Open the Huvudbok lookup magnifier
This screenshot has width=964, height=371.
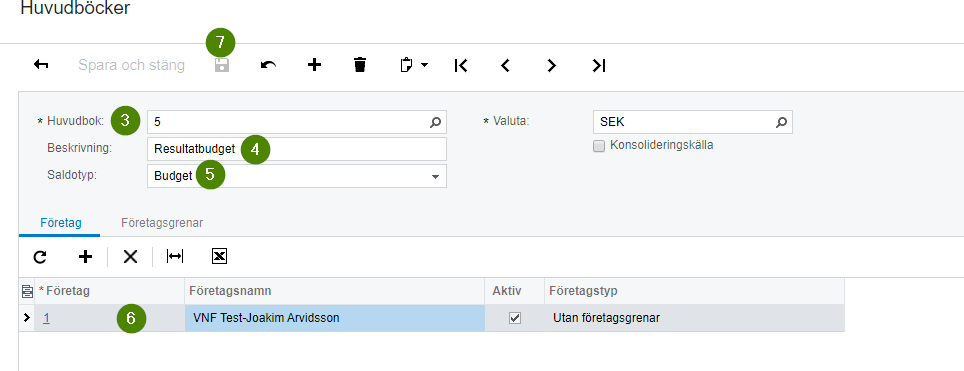pyautogui.click(x=435, y=122)
